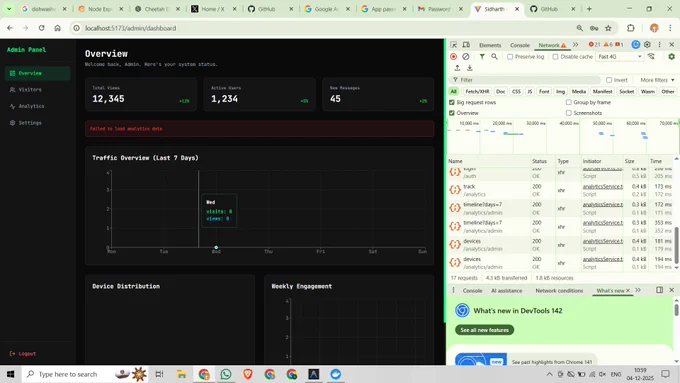This screenshot has height=383, width=680.
Task: Click the Filter text input field
Action: coord(526,80)
